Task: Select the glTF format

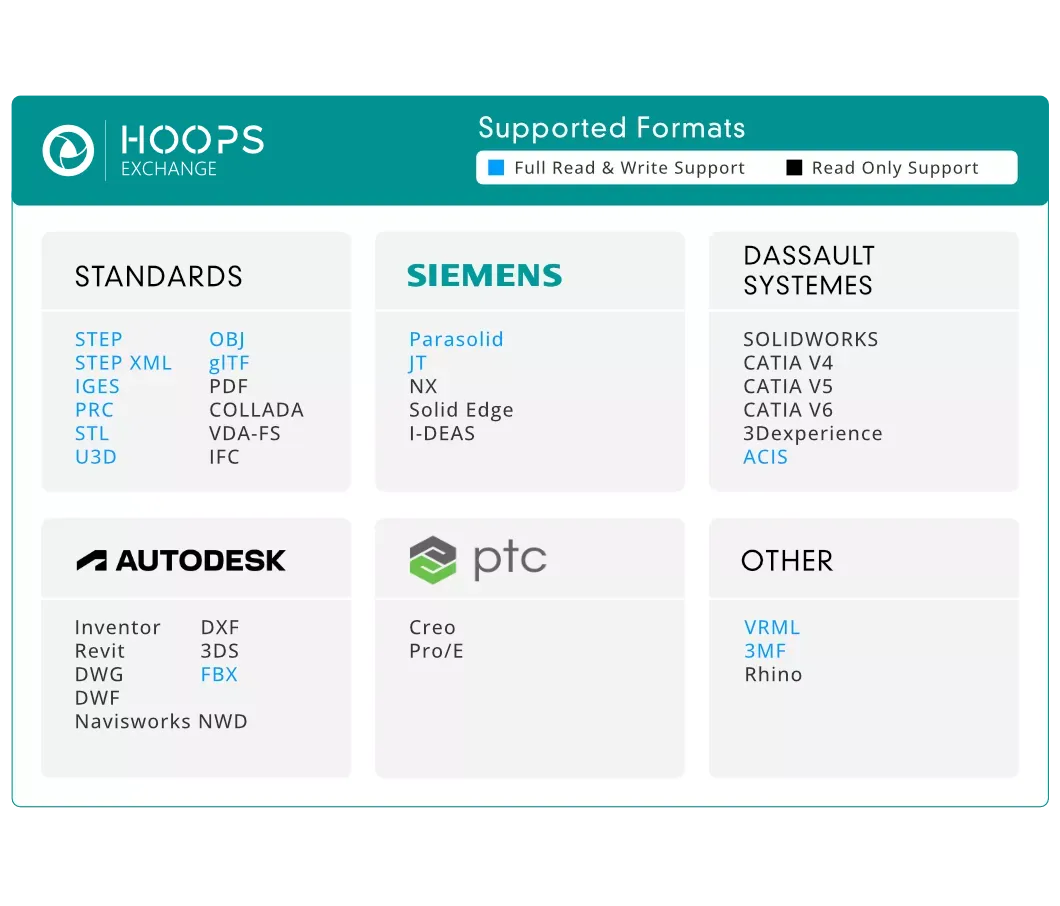Action: pyautogui.click(x=229, y=364)
